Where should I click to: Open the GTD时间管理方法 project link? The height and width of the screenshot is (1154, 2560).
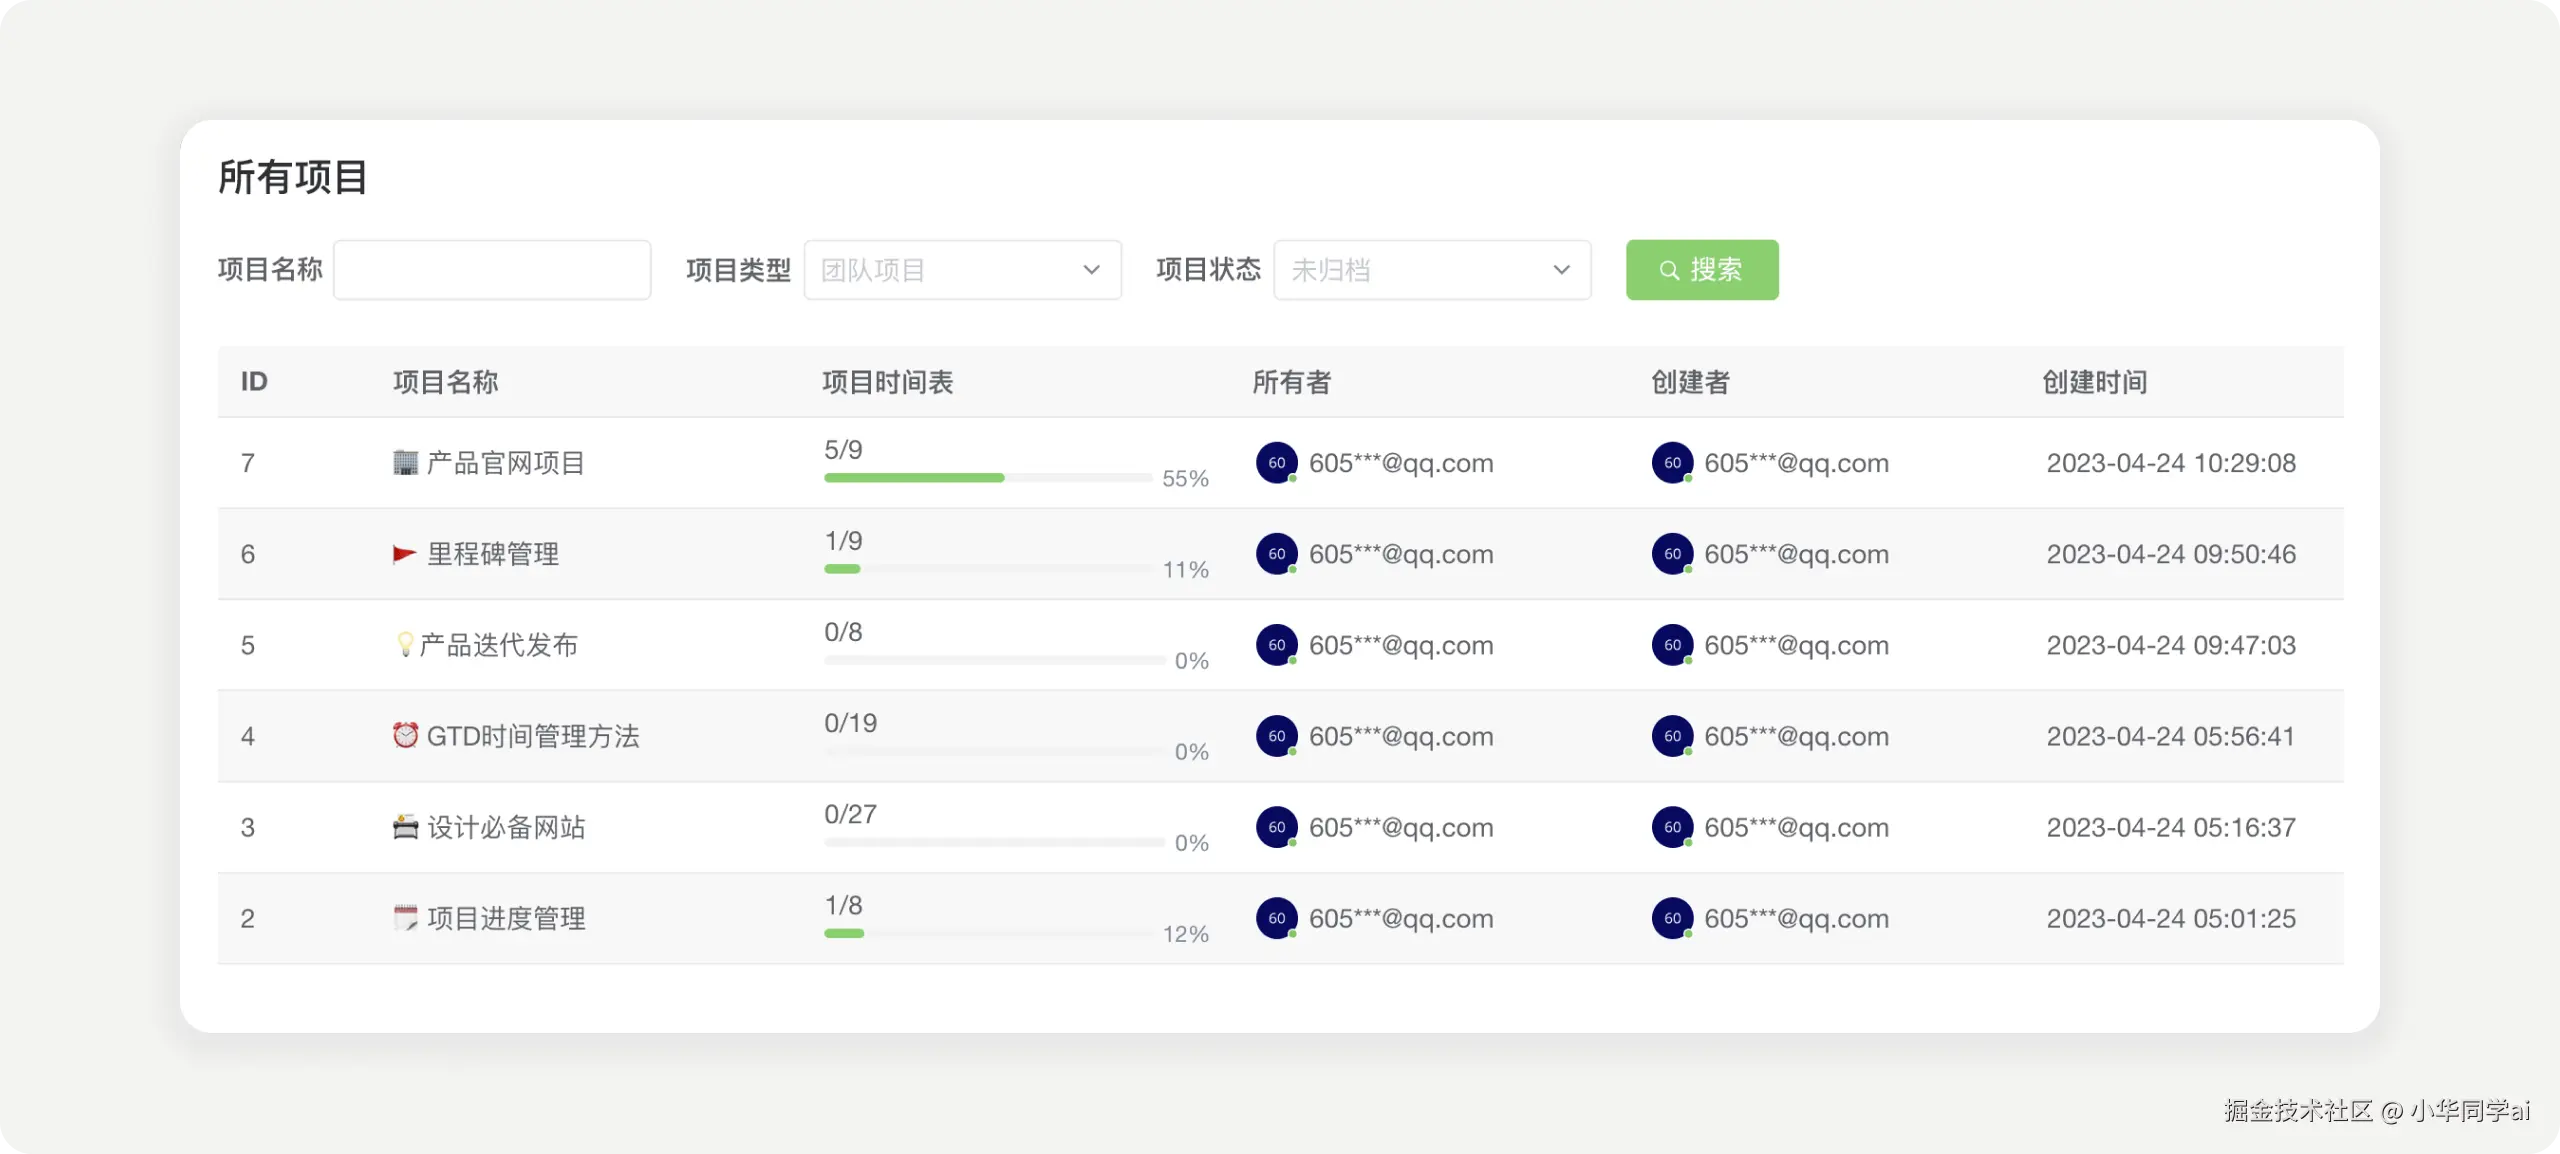coord(532,736)
